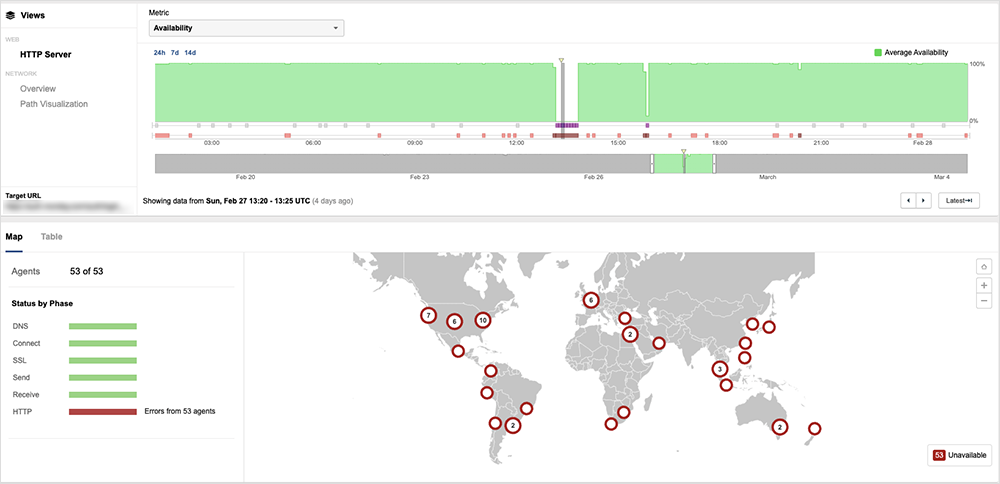Viewport: 1000px width, 484px height.
Task: Reset map with the home icon
Action: 984,266
